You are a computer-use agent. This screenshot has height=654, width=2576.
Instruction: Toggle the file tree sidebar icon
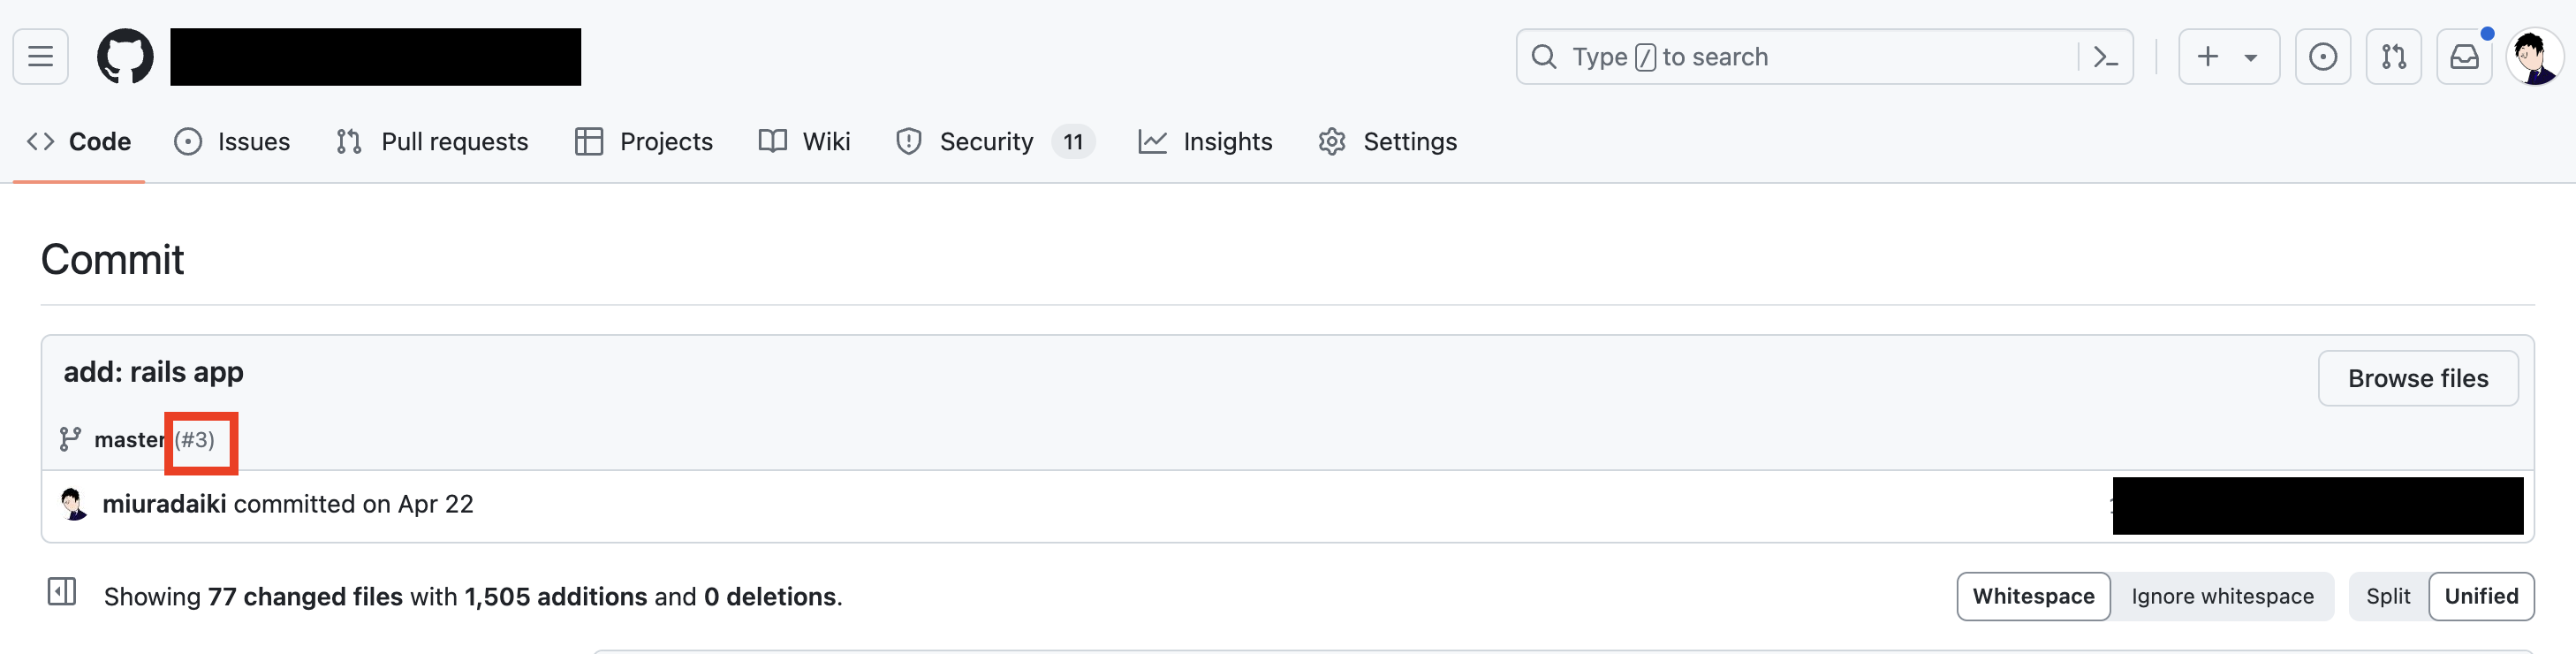pos(62,592)
